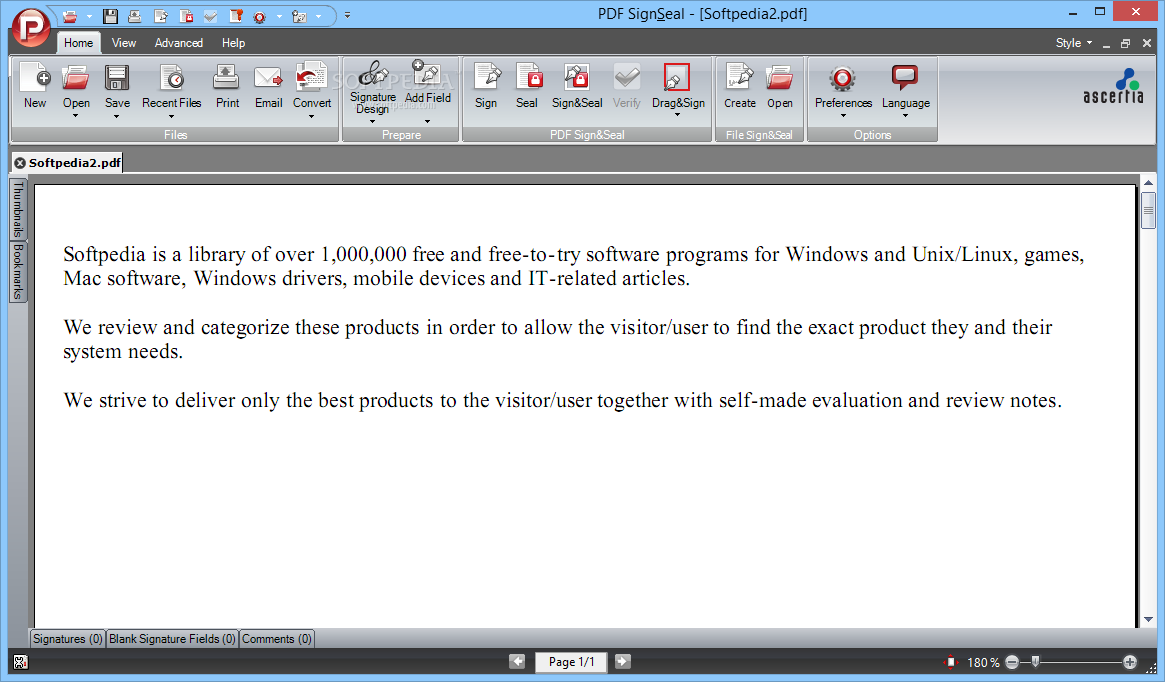1165x682 pixels.
Task: Click quick-access Preferences gear in title bar
Action: [x=260, y=16]
